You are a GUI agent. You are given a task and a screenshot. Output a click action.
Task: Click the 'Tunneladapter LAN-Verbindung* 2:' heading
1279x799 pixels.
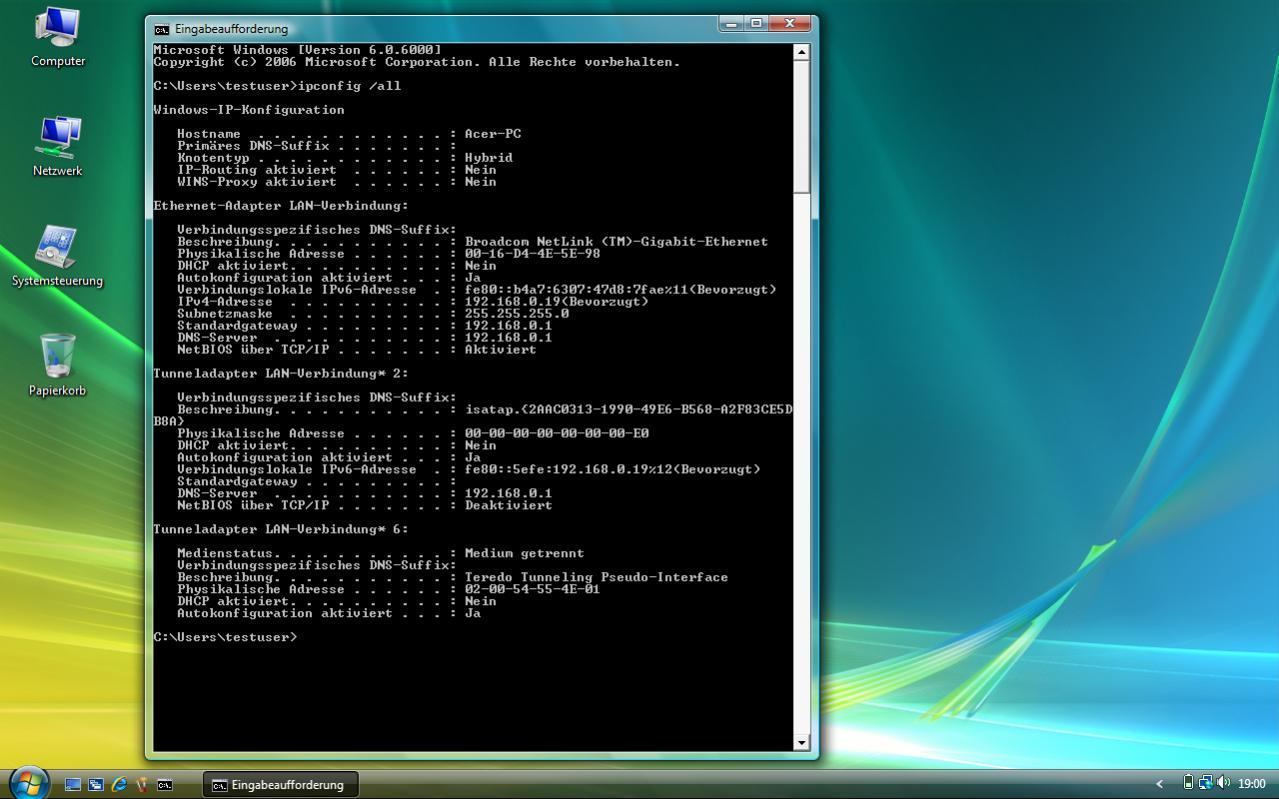click(x=281, y=374)
